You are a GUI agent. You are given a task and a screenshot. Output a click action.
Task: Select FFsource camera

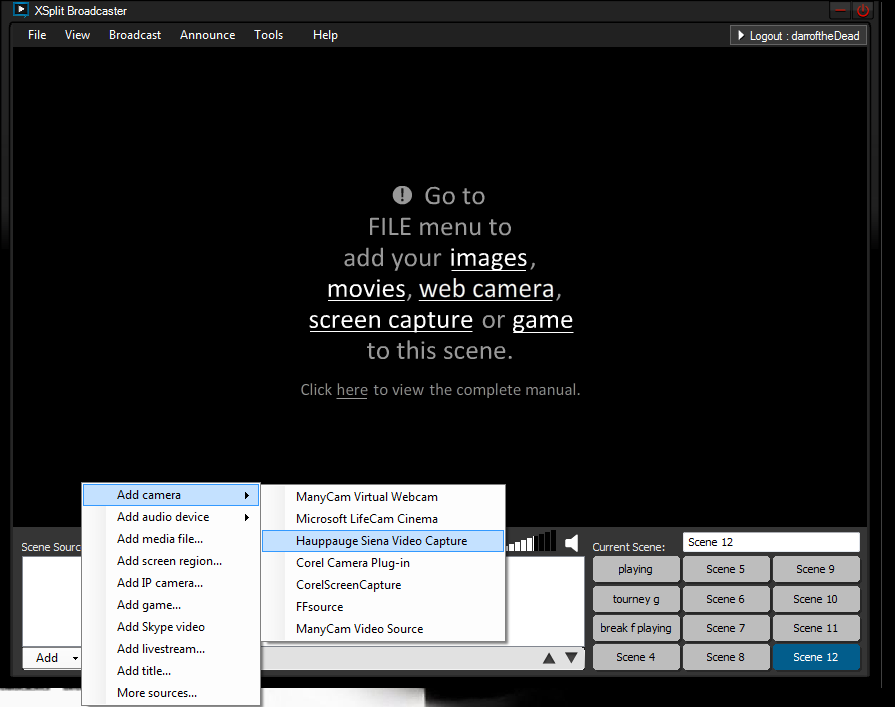(383, 607)
